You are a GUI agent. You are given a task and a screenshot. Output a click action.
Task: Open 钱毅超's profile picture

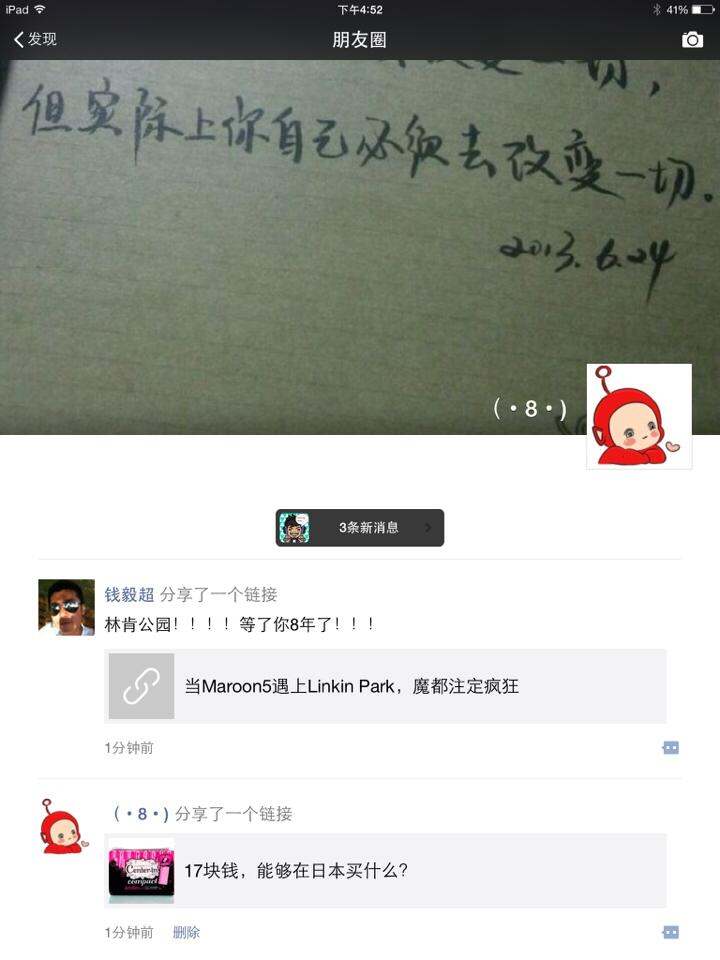(x=66, y=607)
